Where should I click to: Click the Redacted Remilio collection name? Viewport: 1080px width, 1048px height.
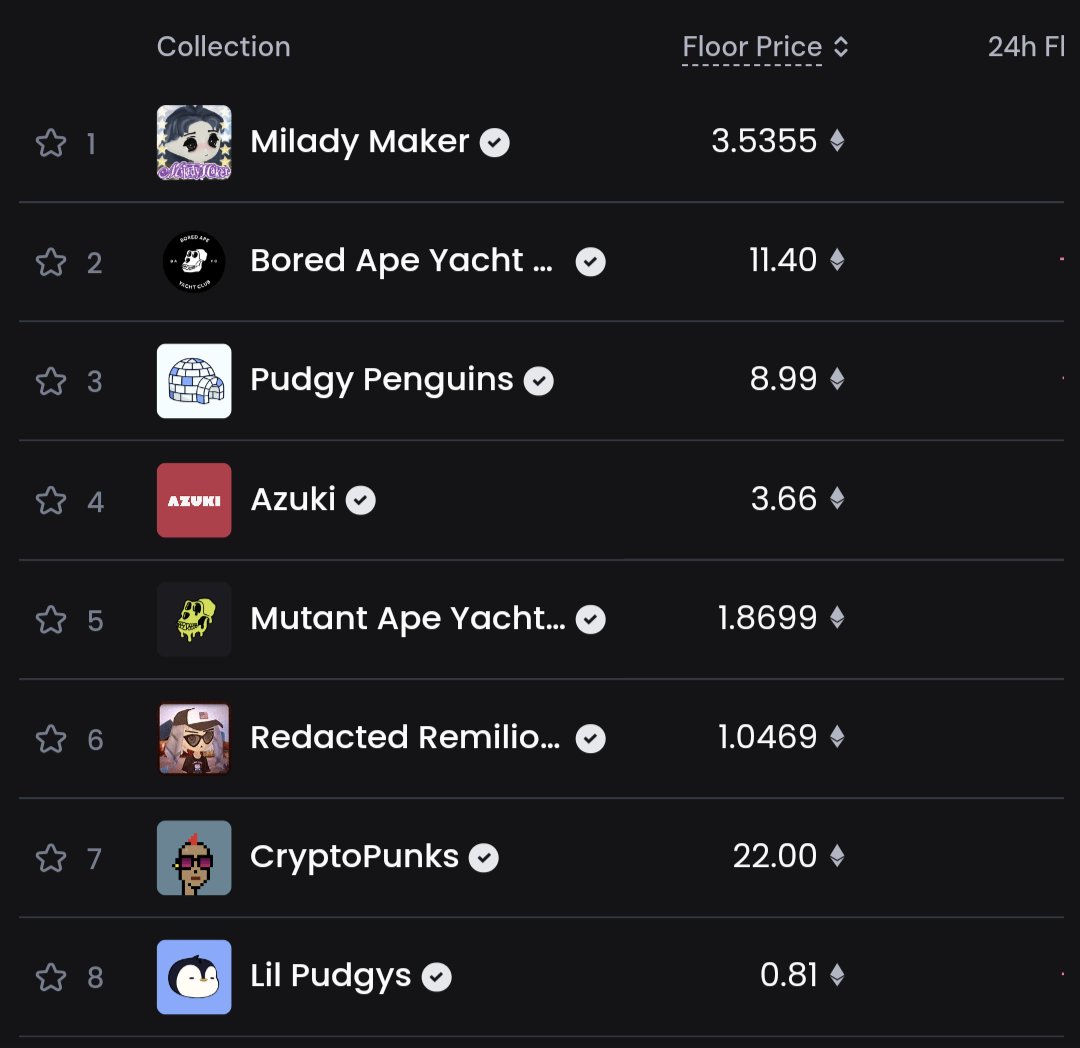[x=406, y=737]
